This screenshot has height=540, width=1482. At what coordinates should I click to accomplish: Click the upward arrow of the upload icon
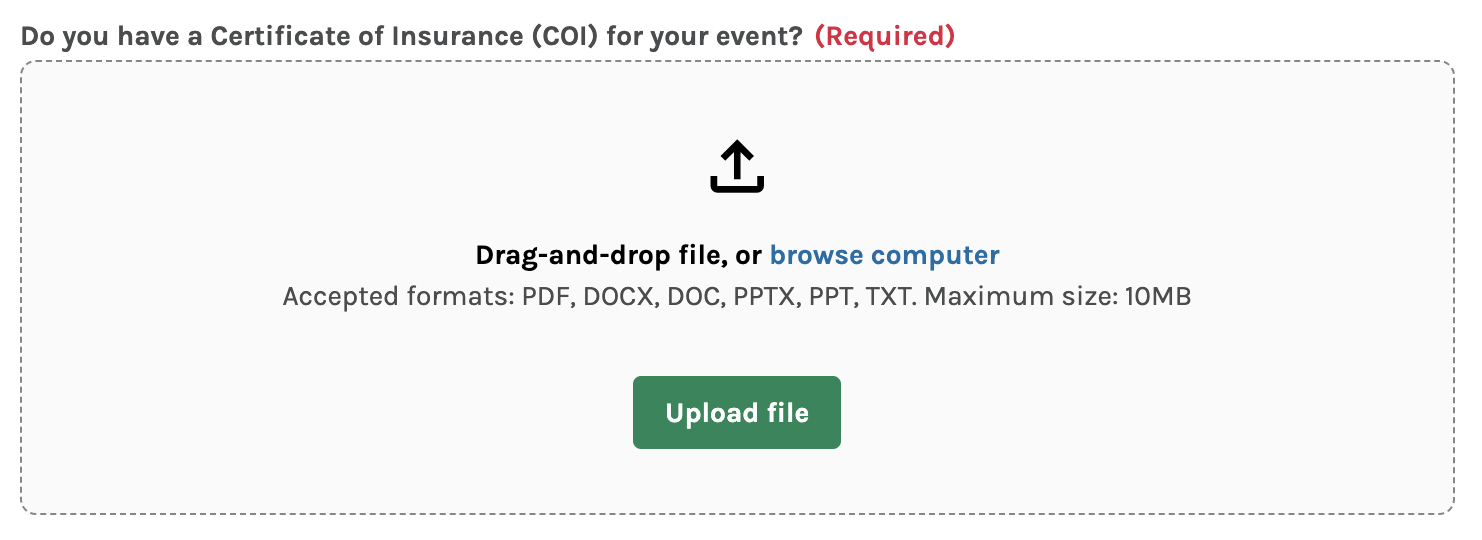click(737, 158)
